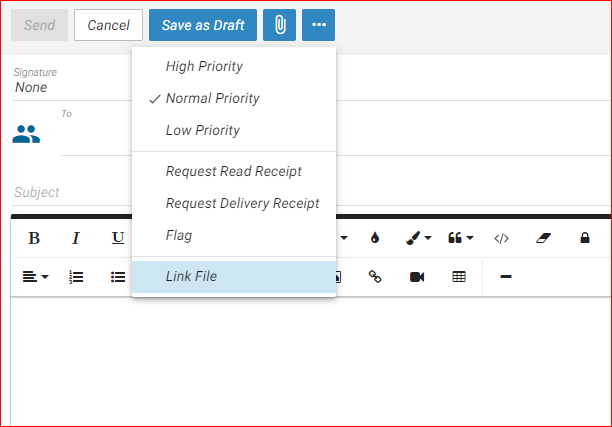The height and width of the screenshot is (427, 612).
Task: Insert a hyperlink with chain icon
Action: pyautogui.click(x=375, y=277)
